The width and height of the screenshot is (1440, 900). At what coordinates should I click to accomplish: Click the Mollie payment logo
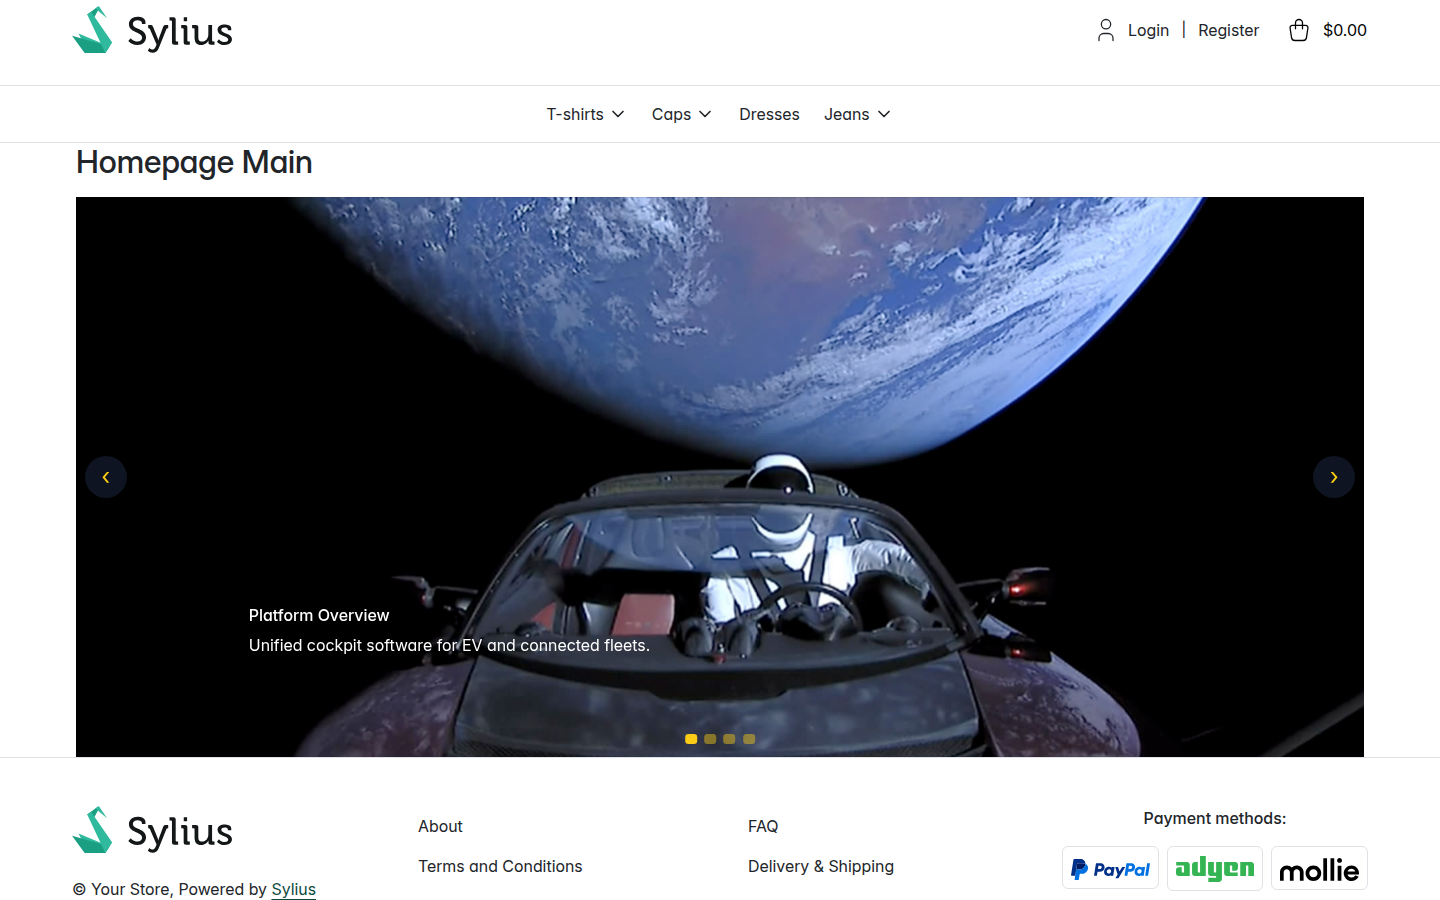pos(1319,868)
